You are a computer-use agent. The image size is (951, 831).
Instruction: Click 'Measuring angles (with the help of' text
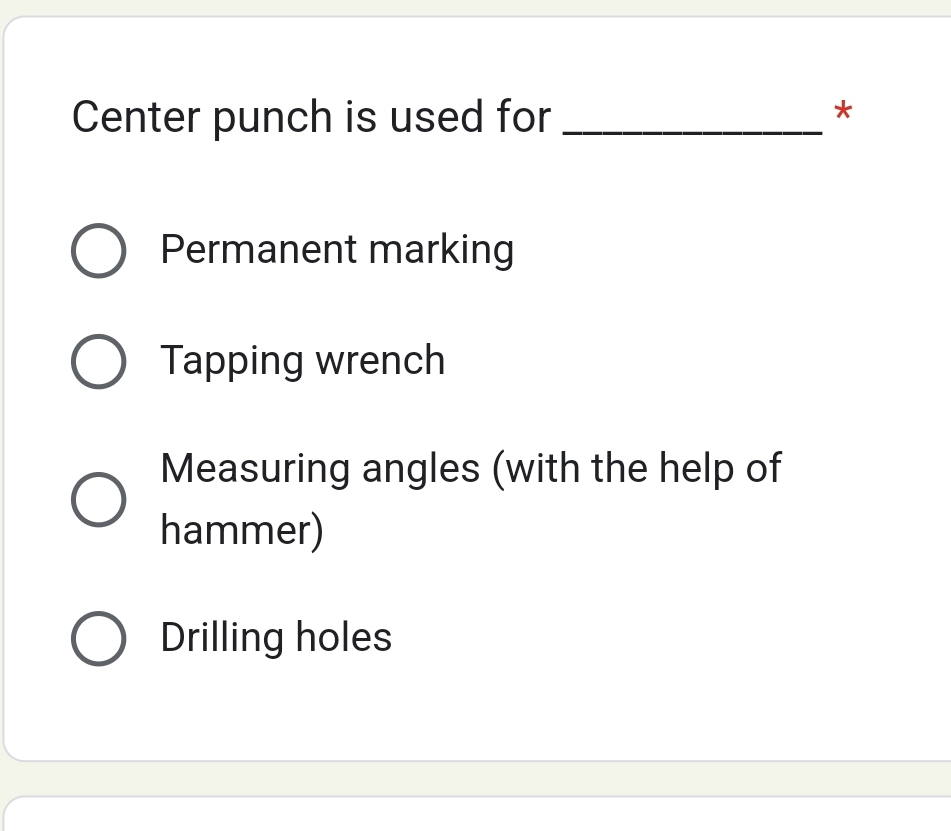tap(470, 468)
